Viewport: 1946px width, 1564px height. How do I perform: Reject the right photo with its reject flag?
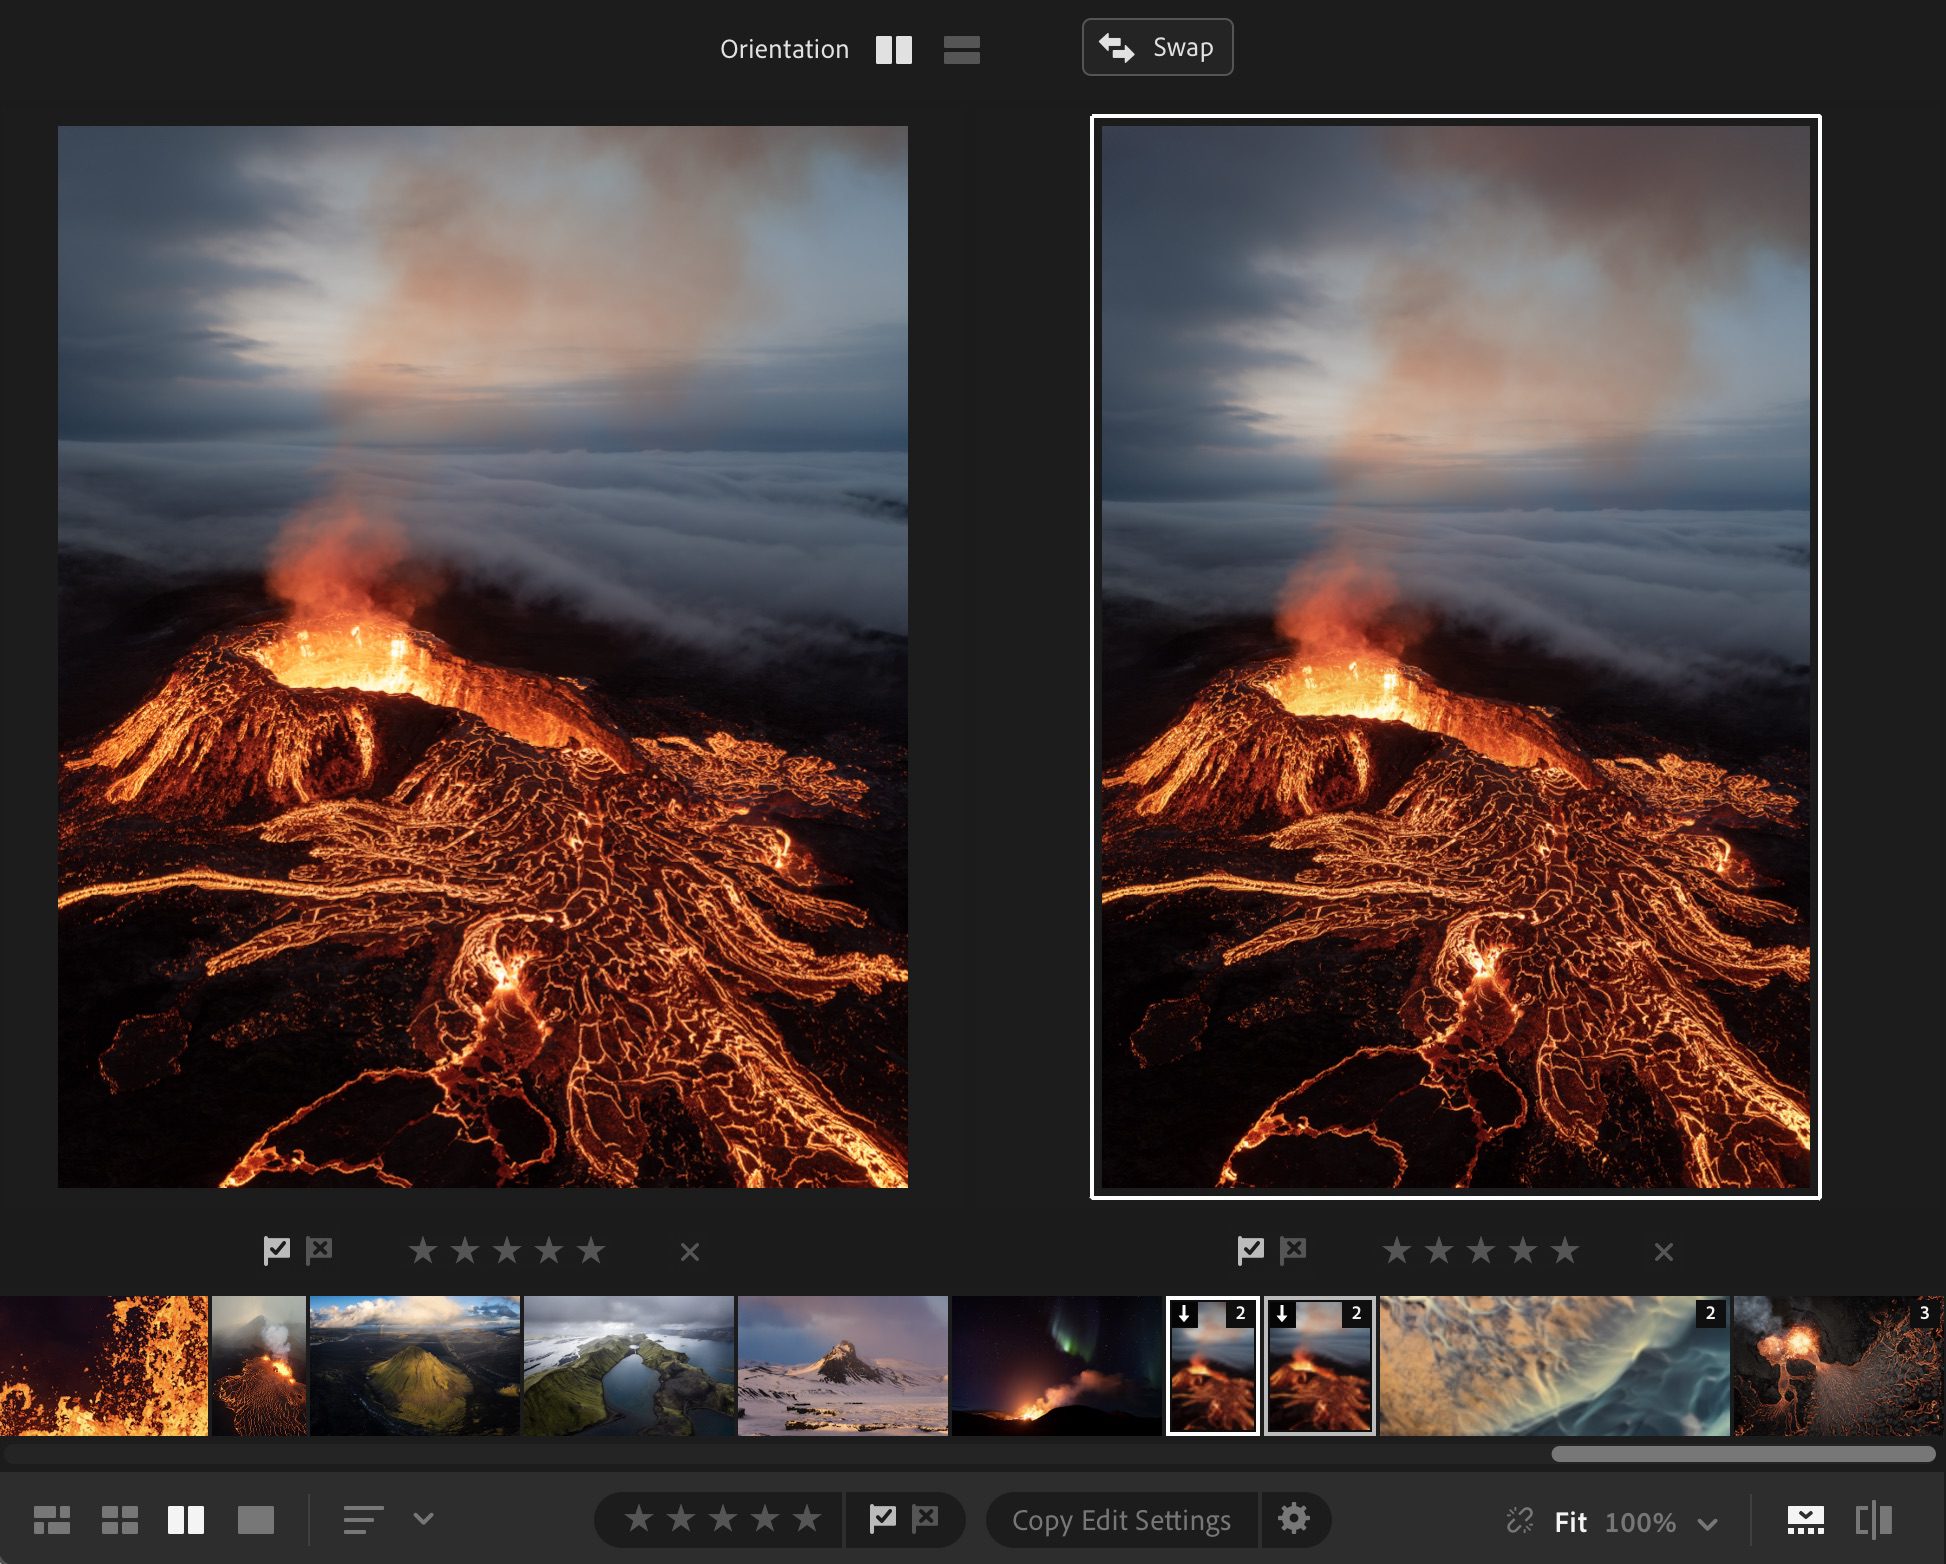click(1295, 1249)
